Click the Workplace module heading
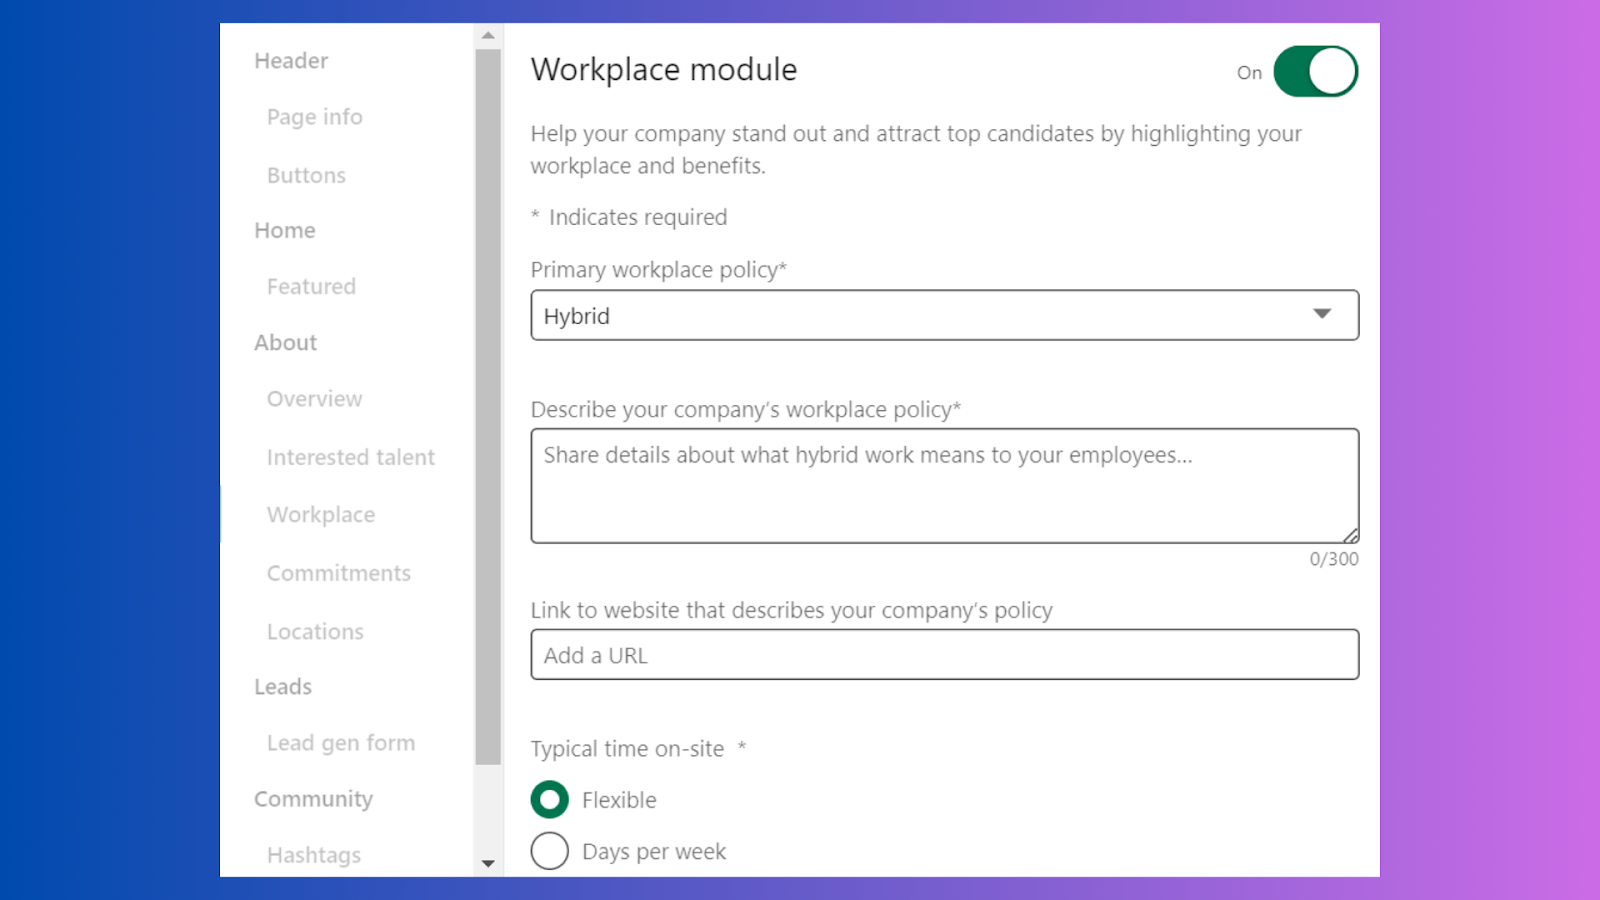Viewport: 1600px width, 900px height. pyautogui.click(x=664, y=70)
